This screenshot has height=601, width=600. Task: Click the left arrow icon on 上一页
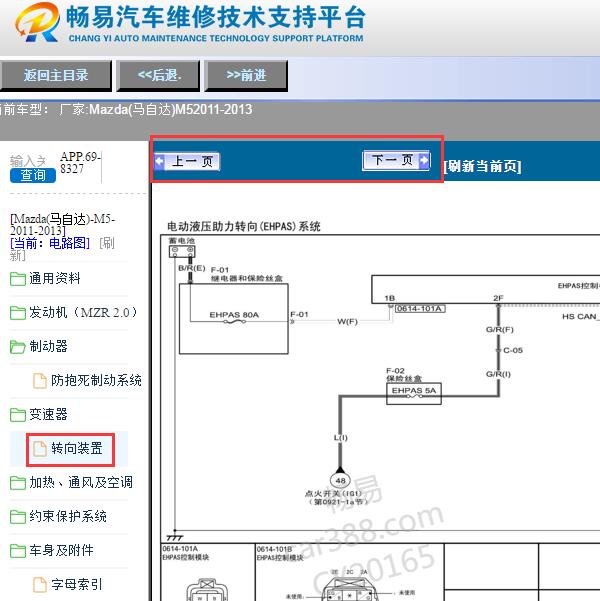pos(159,161)
